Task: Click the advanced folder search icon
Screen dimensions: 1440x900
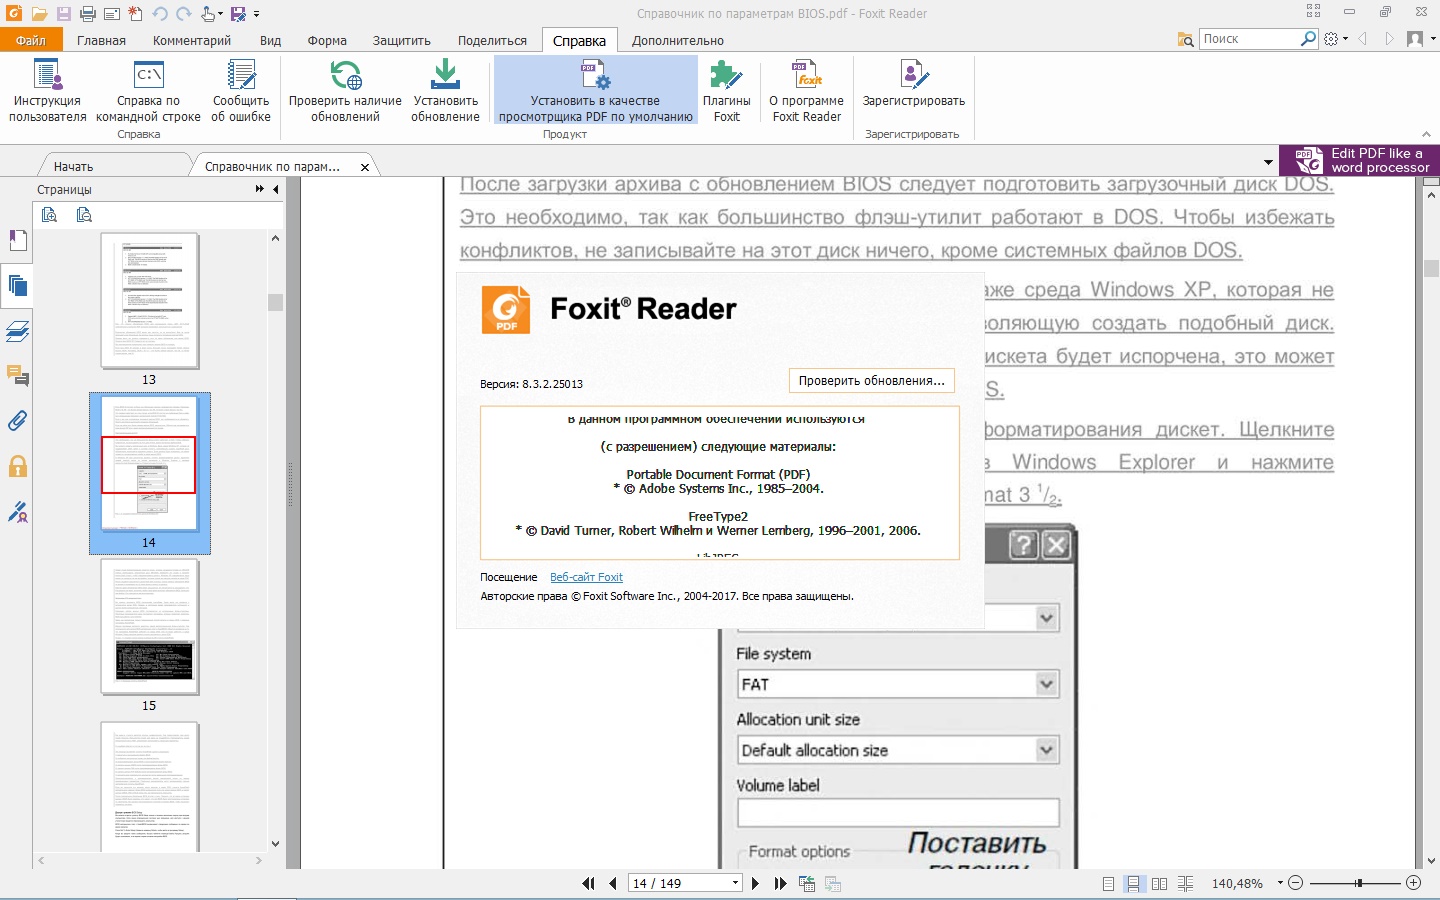Action: pos(1186,39)
